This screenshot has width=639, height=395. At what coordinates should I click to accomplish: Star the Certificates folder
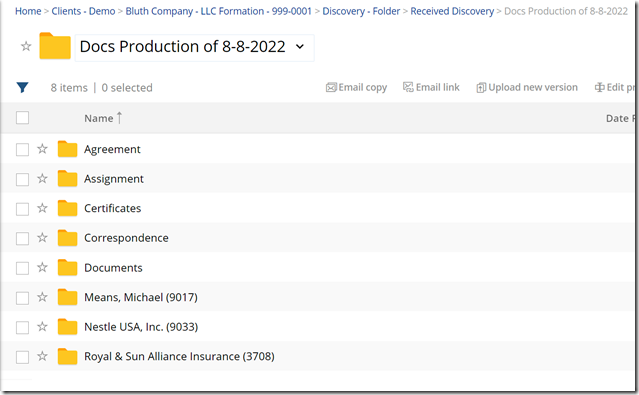42,208
